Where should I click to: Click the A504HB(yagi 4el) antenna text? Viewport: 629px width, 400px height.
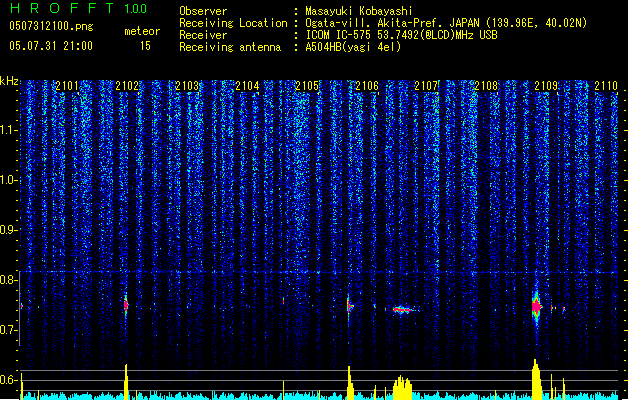point(353,47)
